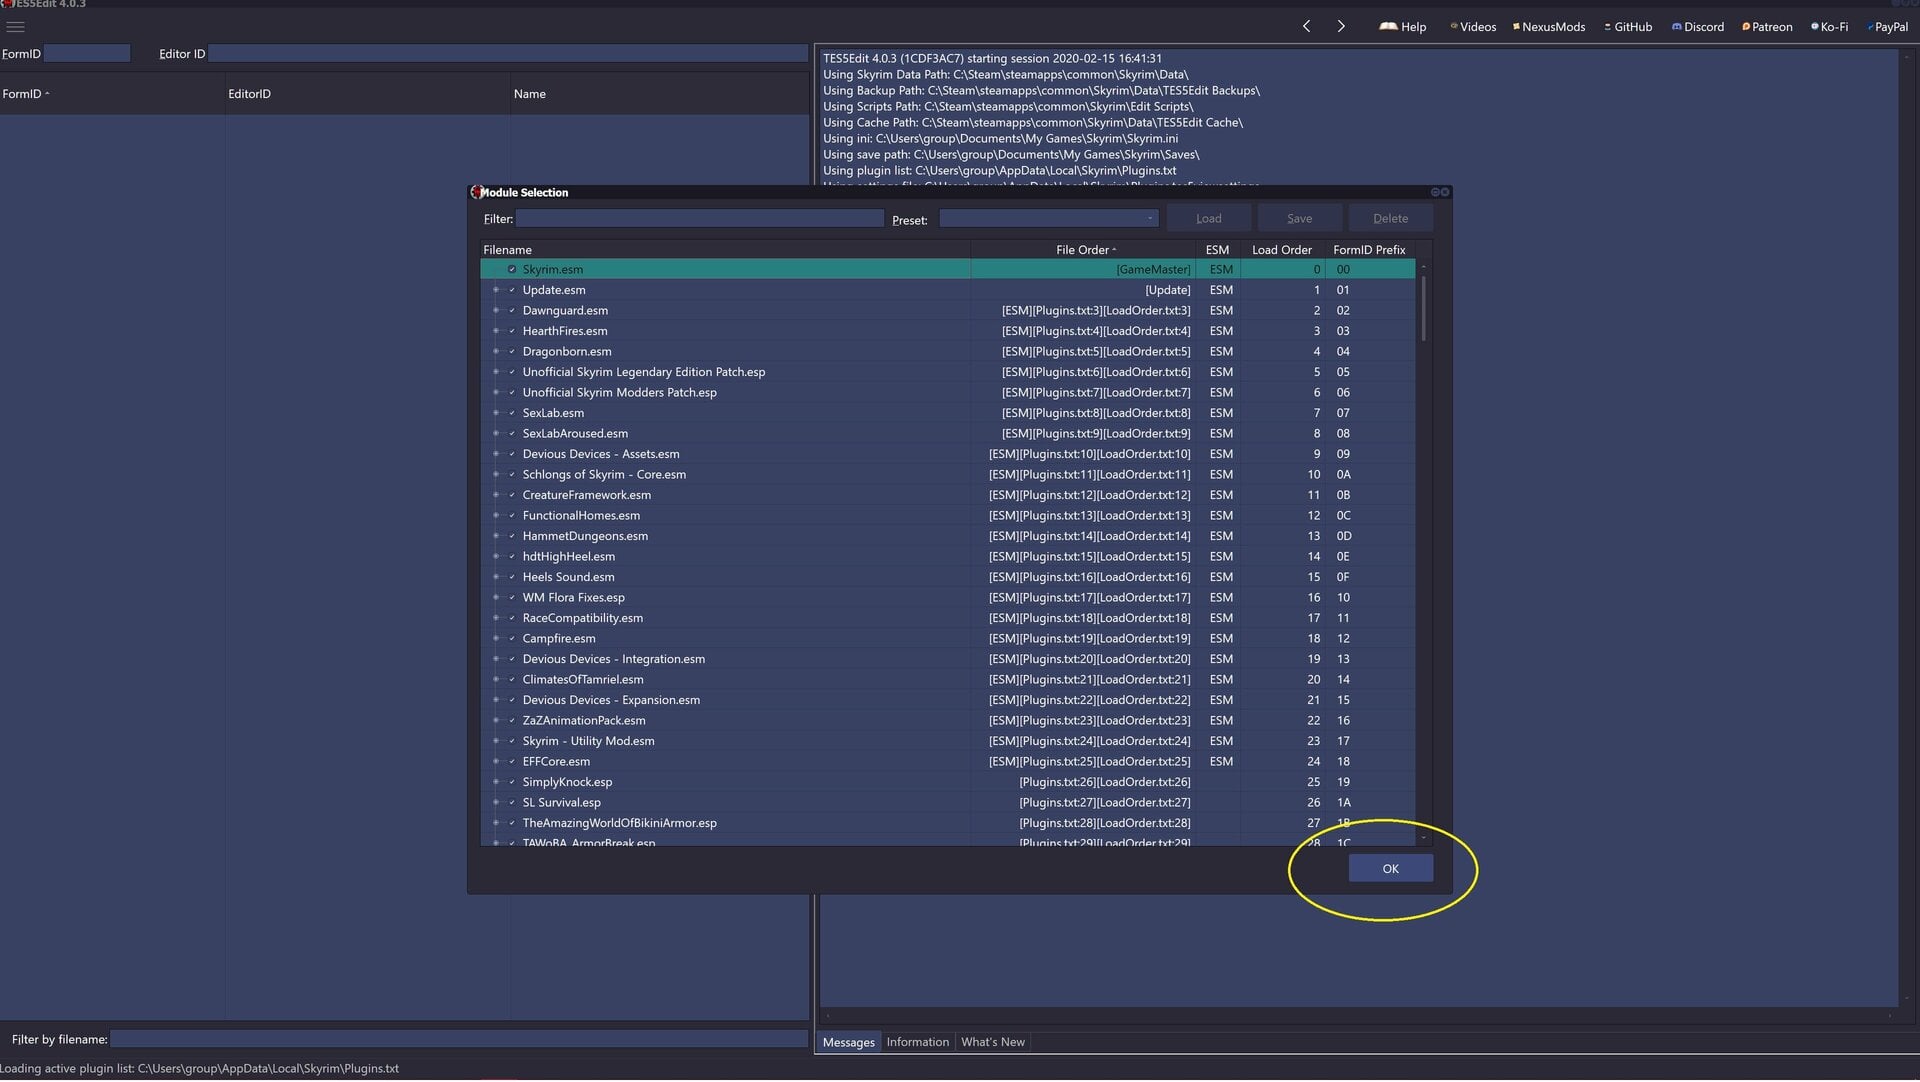1920x1082 pixels.
Task: Switch to the What's New tab
Action: (992, 1043)
